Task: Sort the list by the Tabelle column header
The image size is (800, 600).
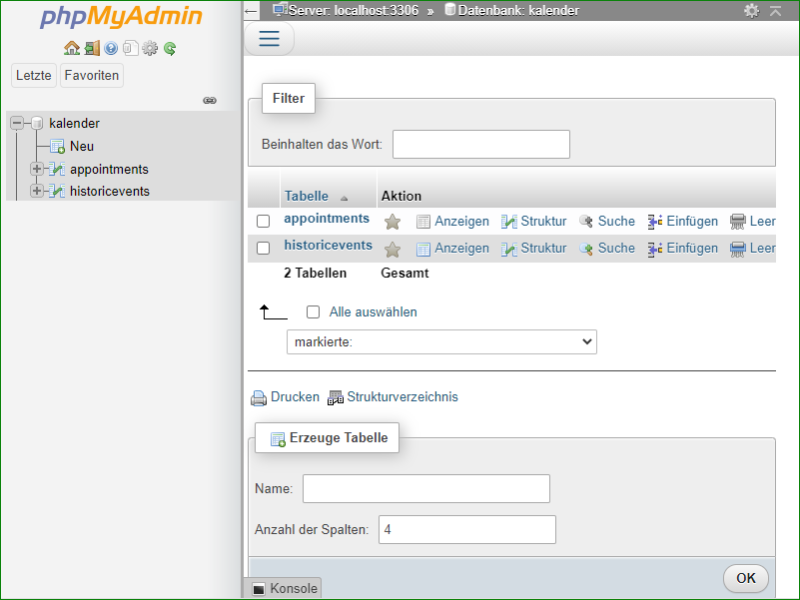Action: 306,196
